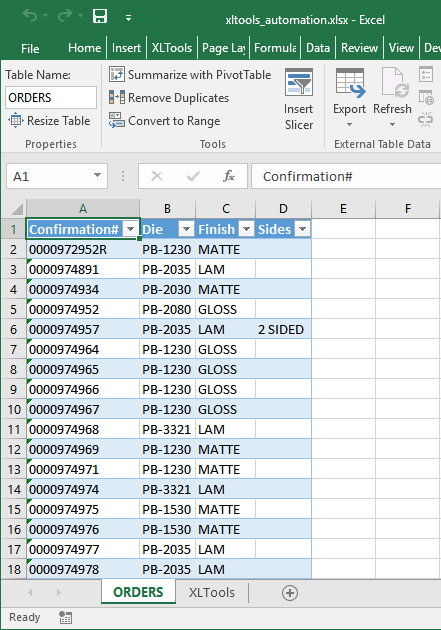
Task: Click the Insert Function fx icon
Action: [x=229, y=176]
